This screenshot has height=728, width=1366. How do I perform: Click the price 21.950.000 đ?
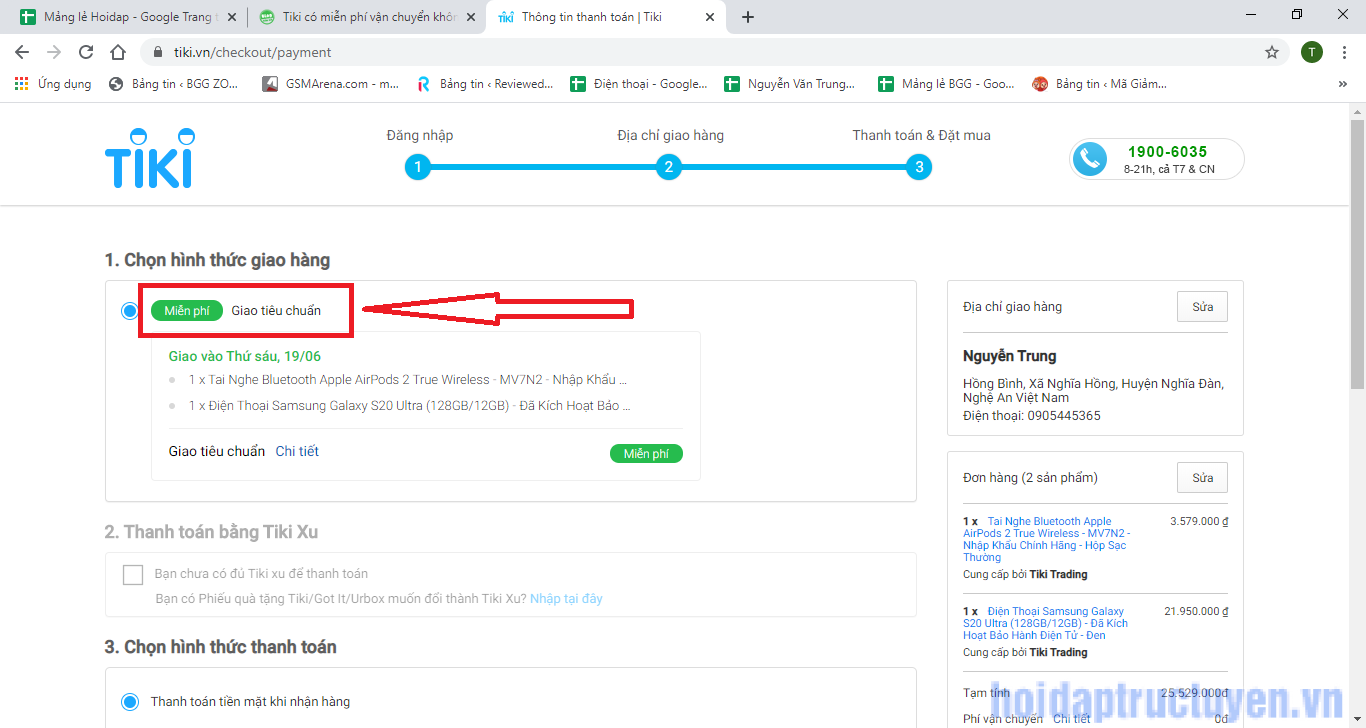point(1196,611)
